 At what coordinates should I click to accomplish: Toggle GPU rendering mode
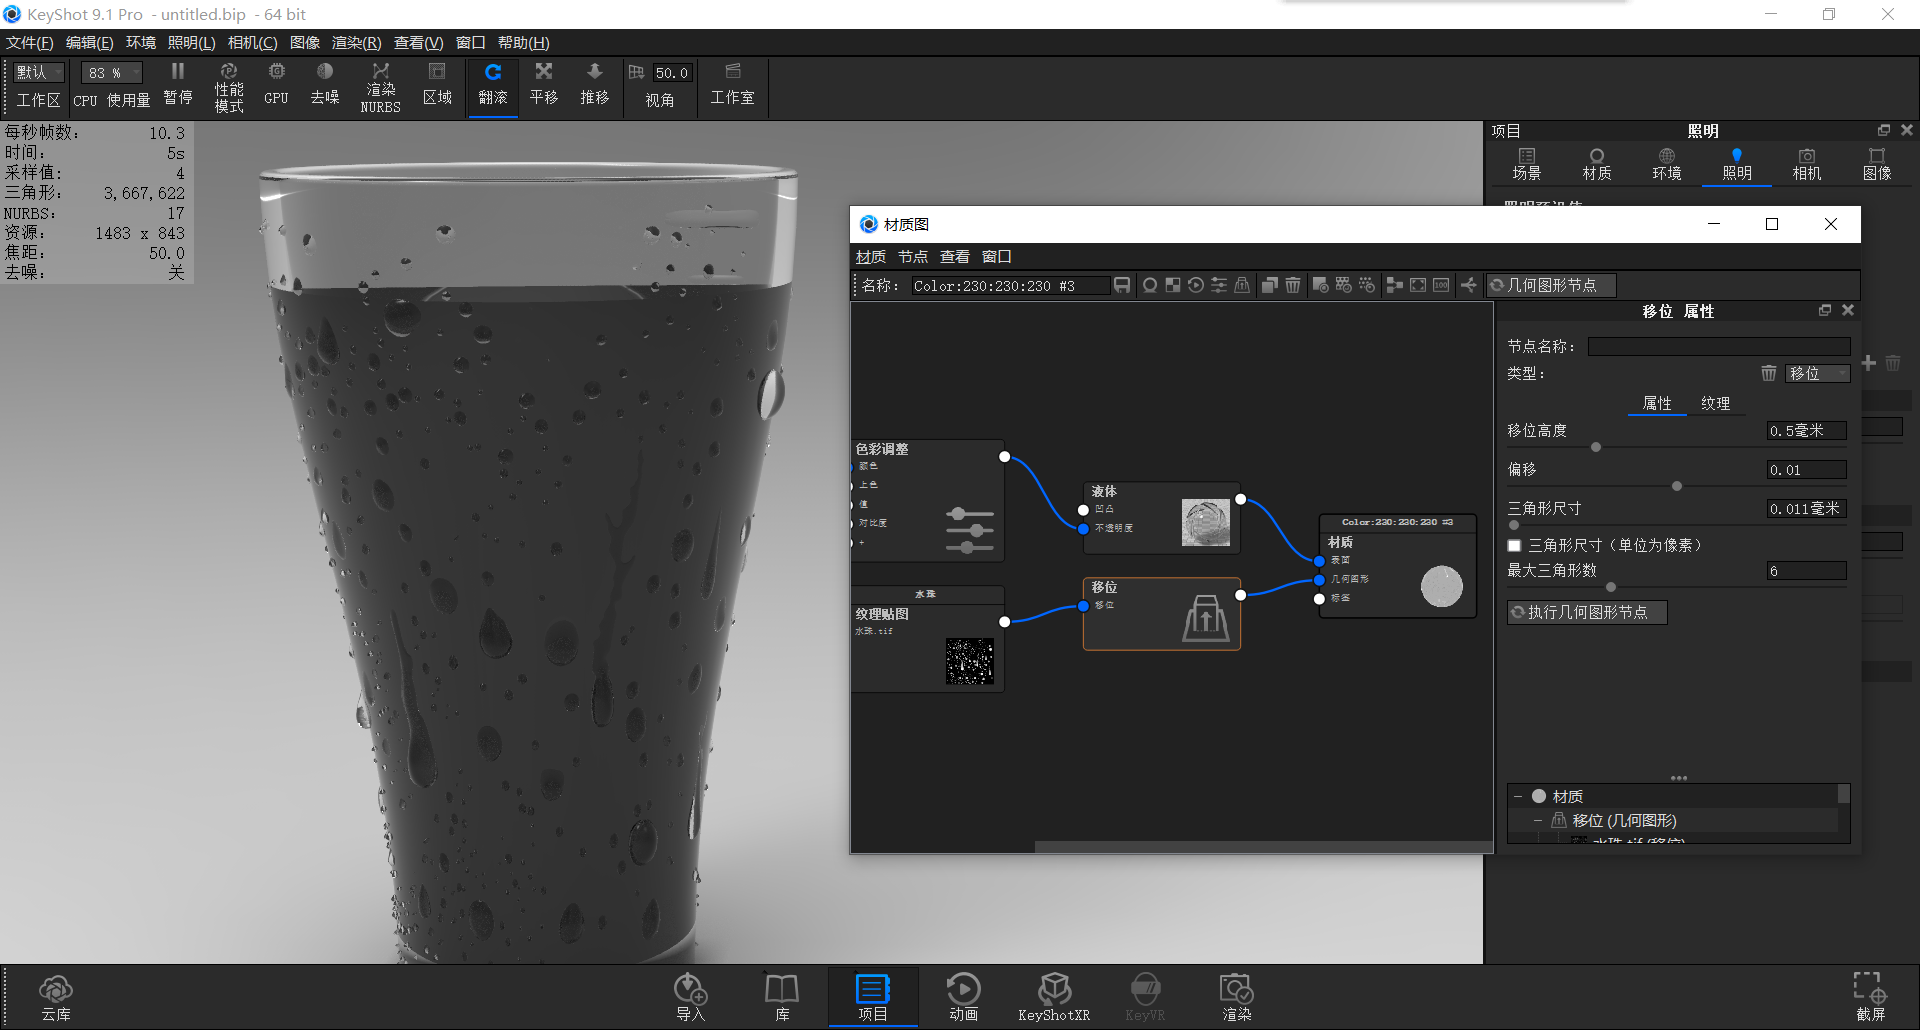275,86
